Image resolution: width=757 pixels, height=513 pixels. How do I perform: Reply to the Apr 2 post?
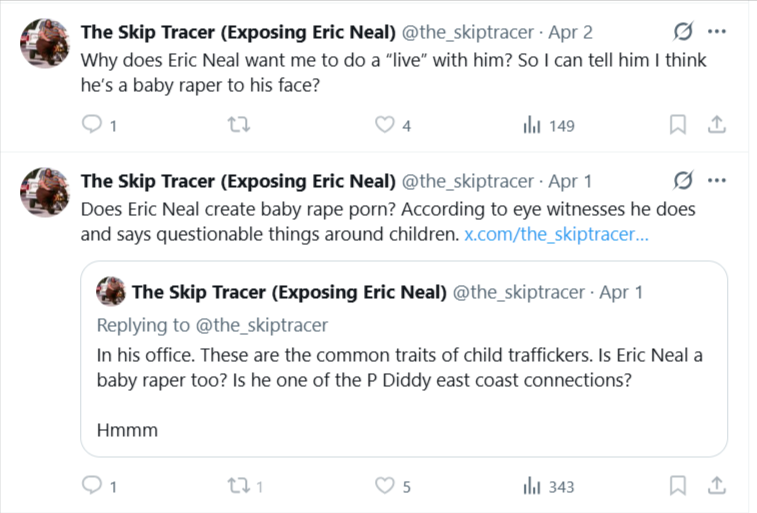click(92, 125)
